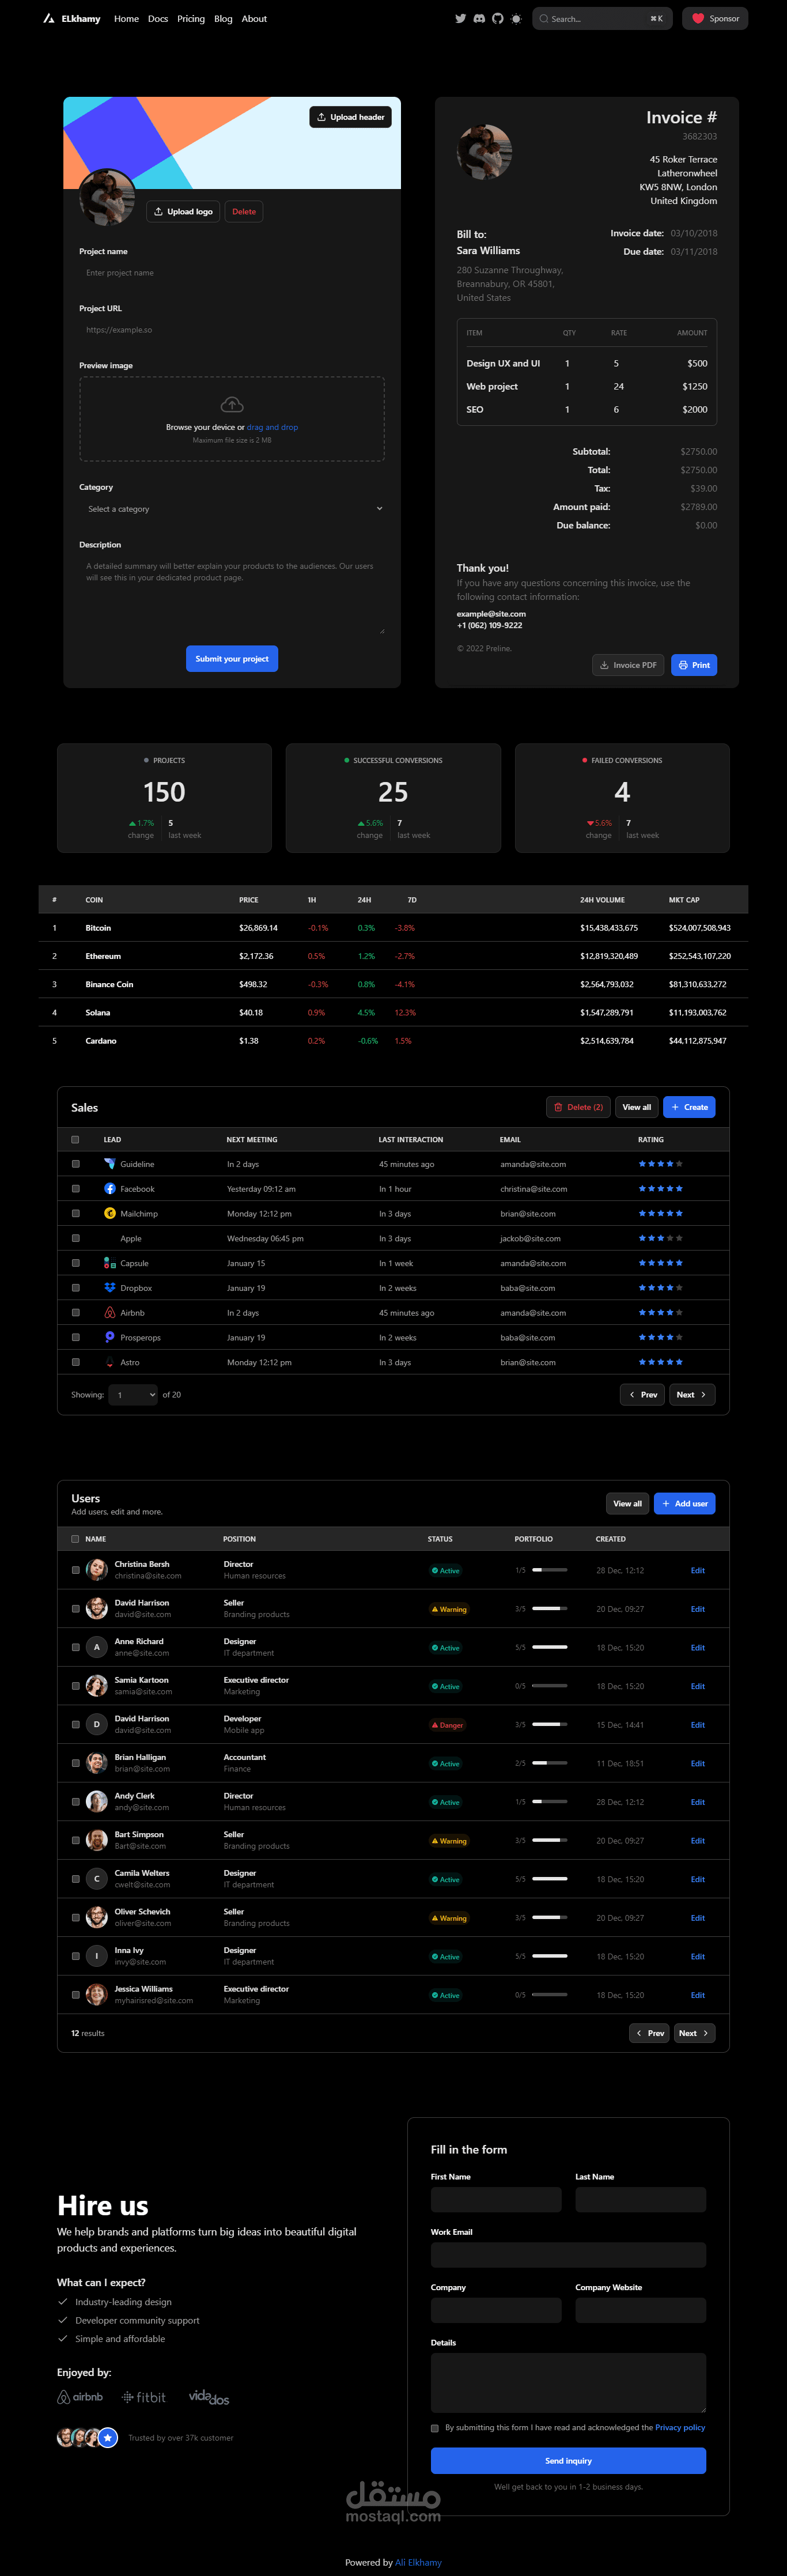Viewport: 787px width, 2576px height.
Task: Click Add user button
Action: [684, 1504]
